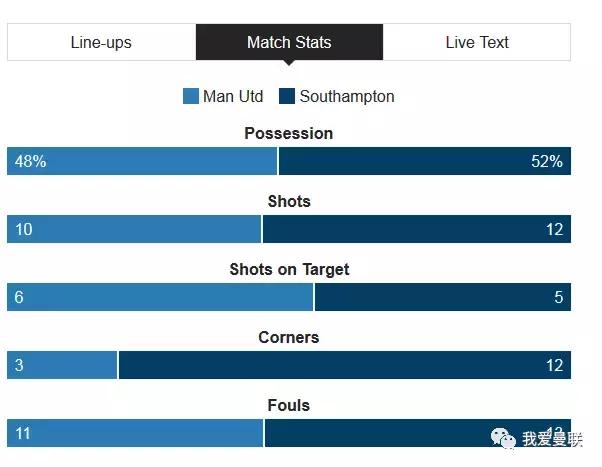602x467 pixels.
Task: Open the Line-ups tab
Action: coord(101,43)
